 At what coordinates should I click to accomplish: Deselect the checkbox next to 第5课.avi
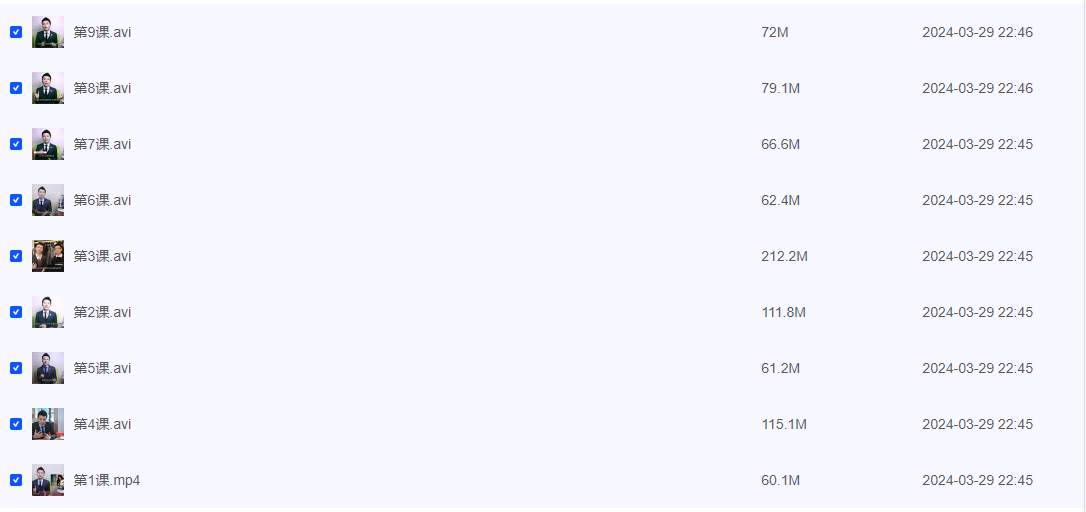[16, 368]
